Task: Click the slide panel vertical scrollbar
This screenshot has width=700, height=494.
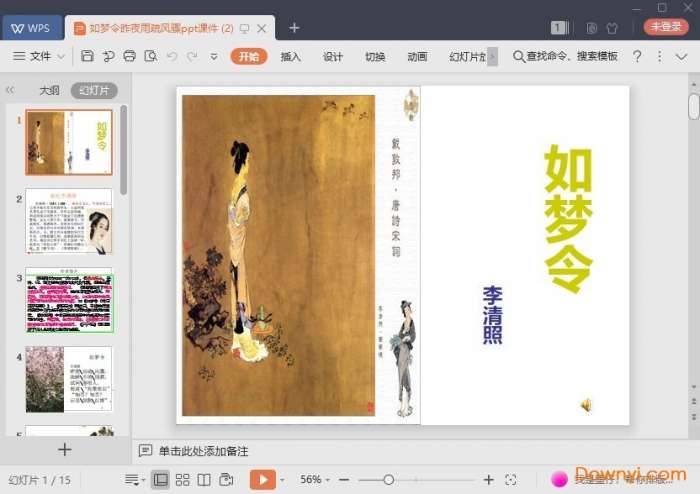Action: tap(124, 149)
